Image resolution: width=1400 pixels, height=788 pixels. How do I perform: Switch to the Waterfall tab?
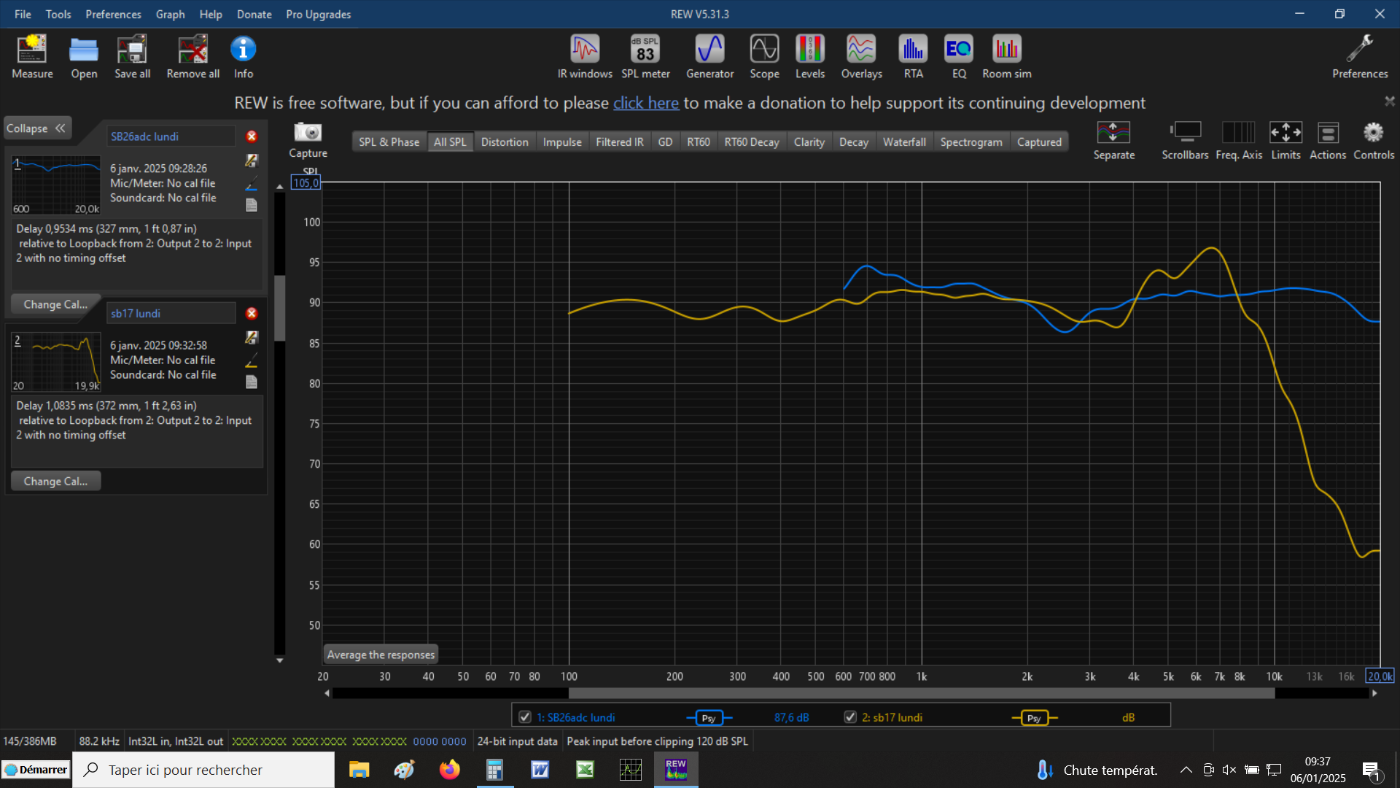click(x=904, y=142)
